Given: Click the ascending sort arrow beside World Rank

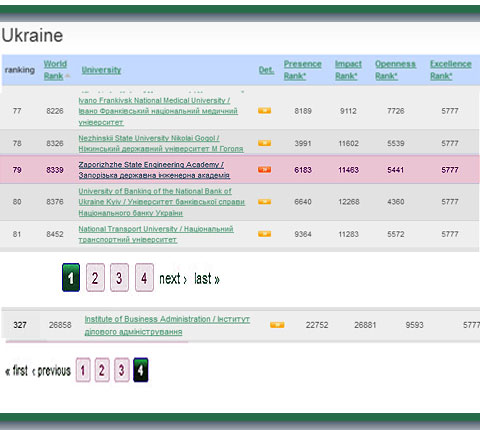Looking at the screenshot, I should tap(68, 76).
